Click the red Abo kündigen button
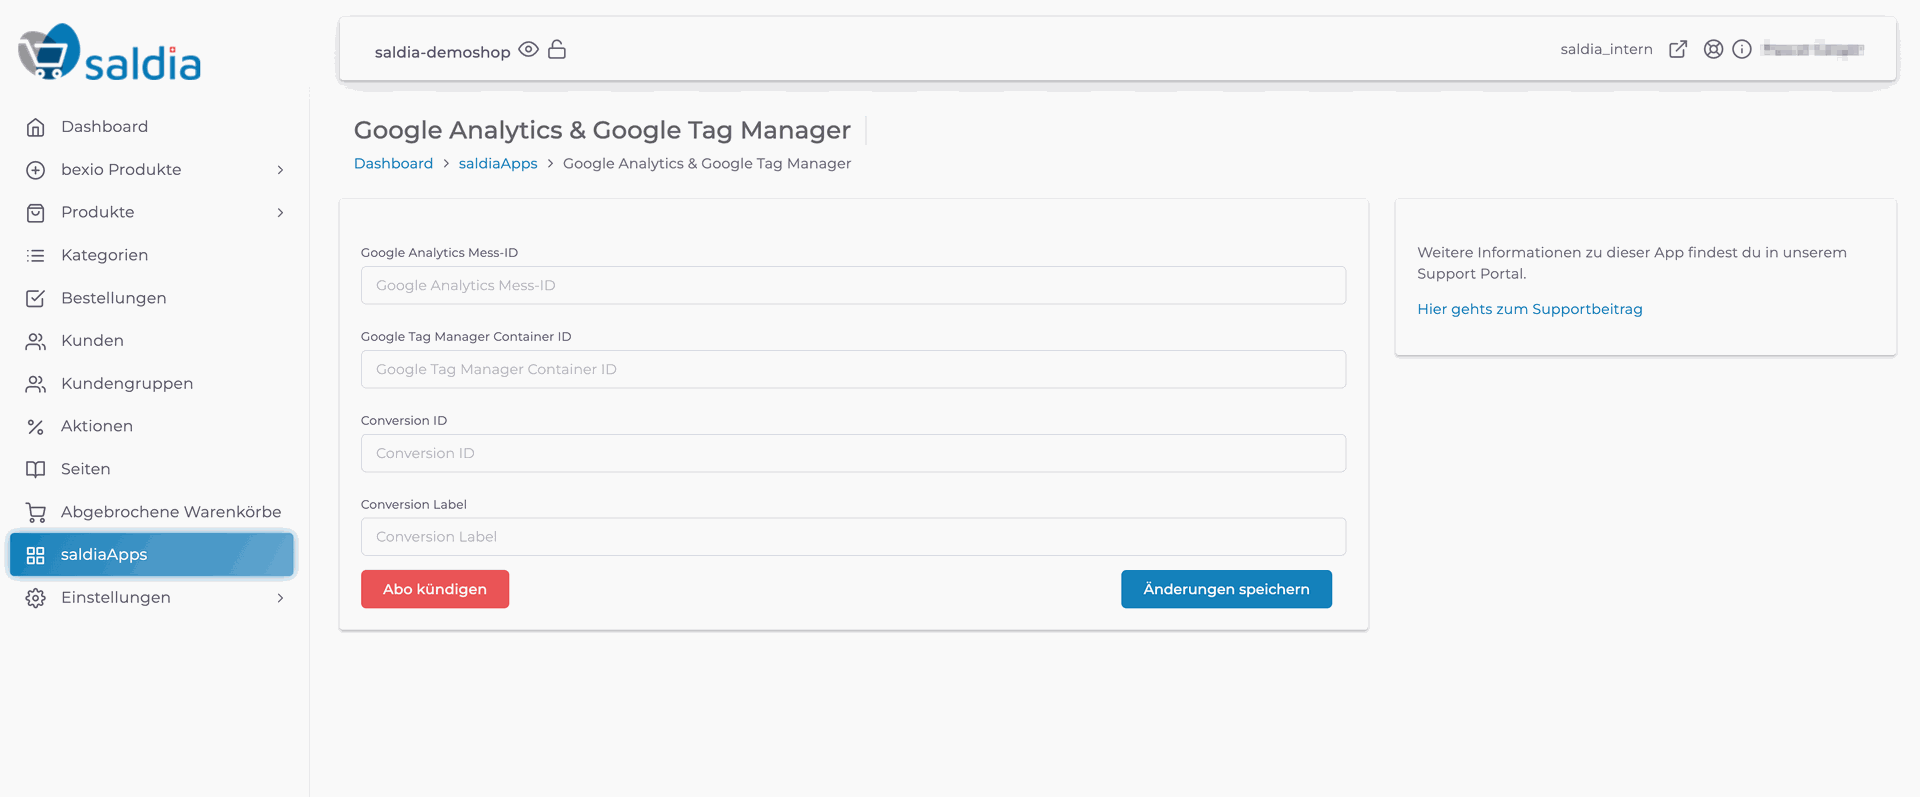Viewport: 1920px width, 797px height. 435,589
